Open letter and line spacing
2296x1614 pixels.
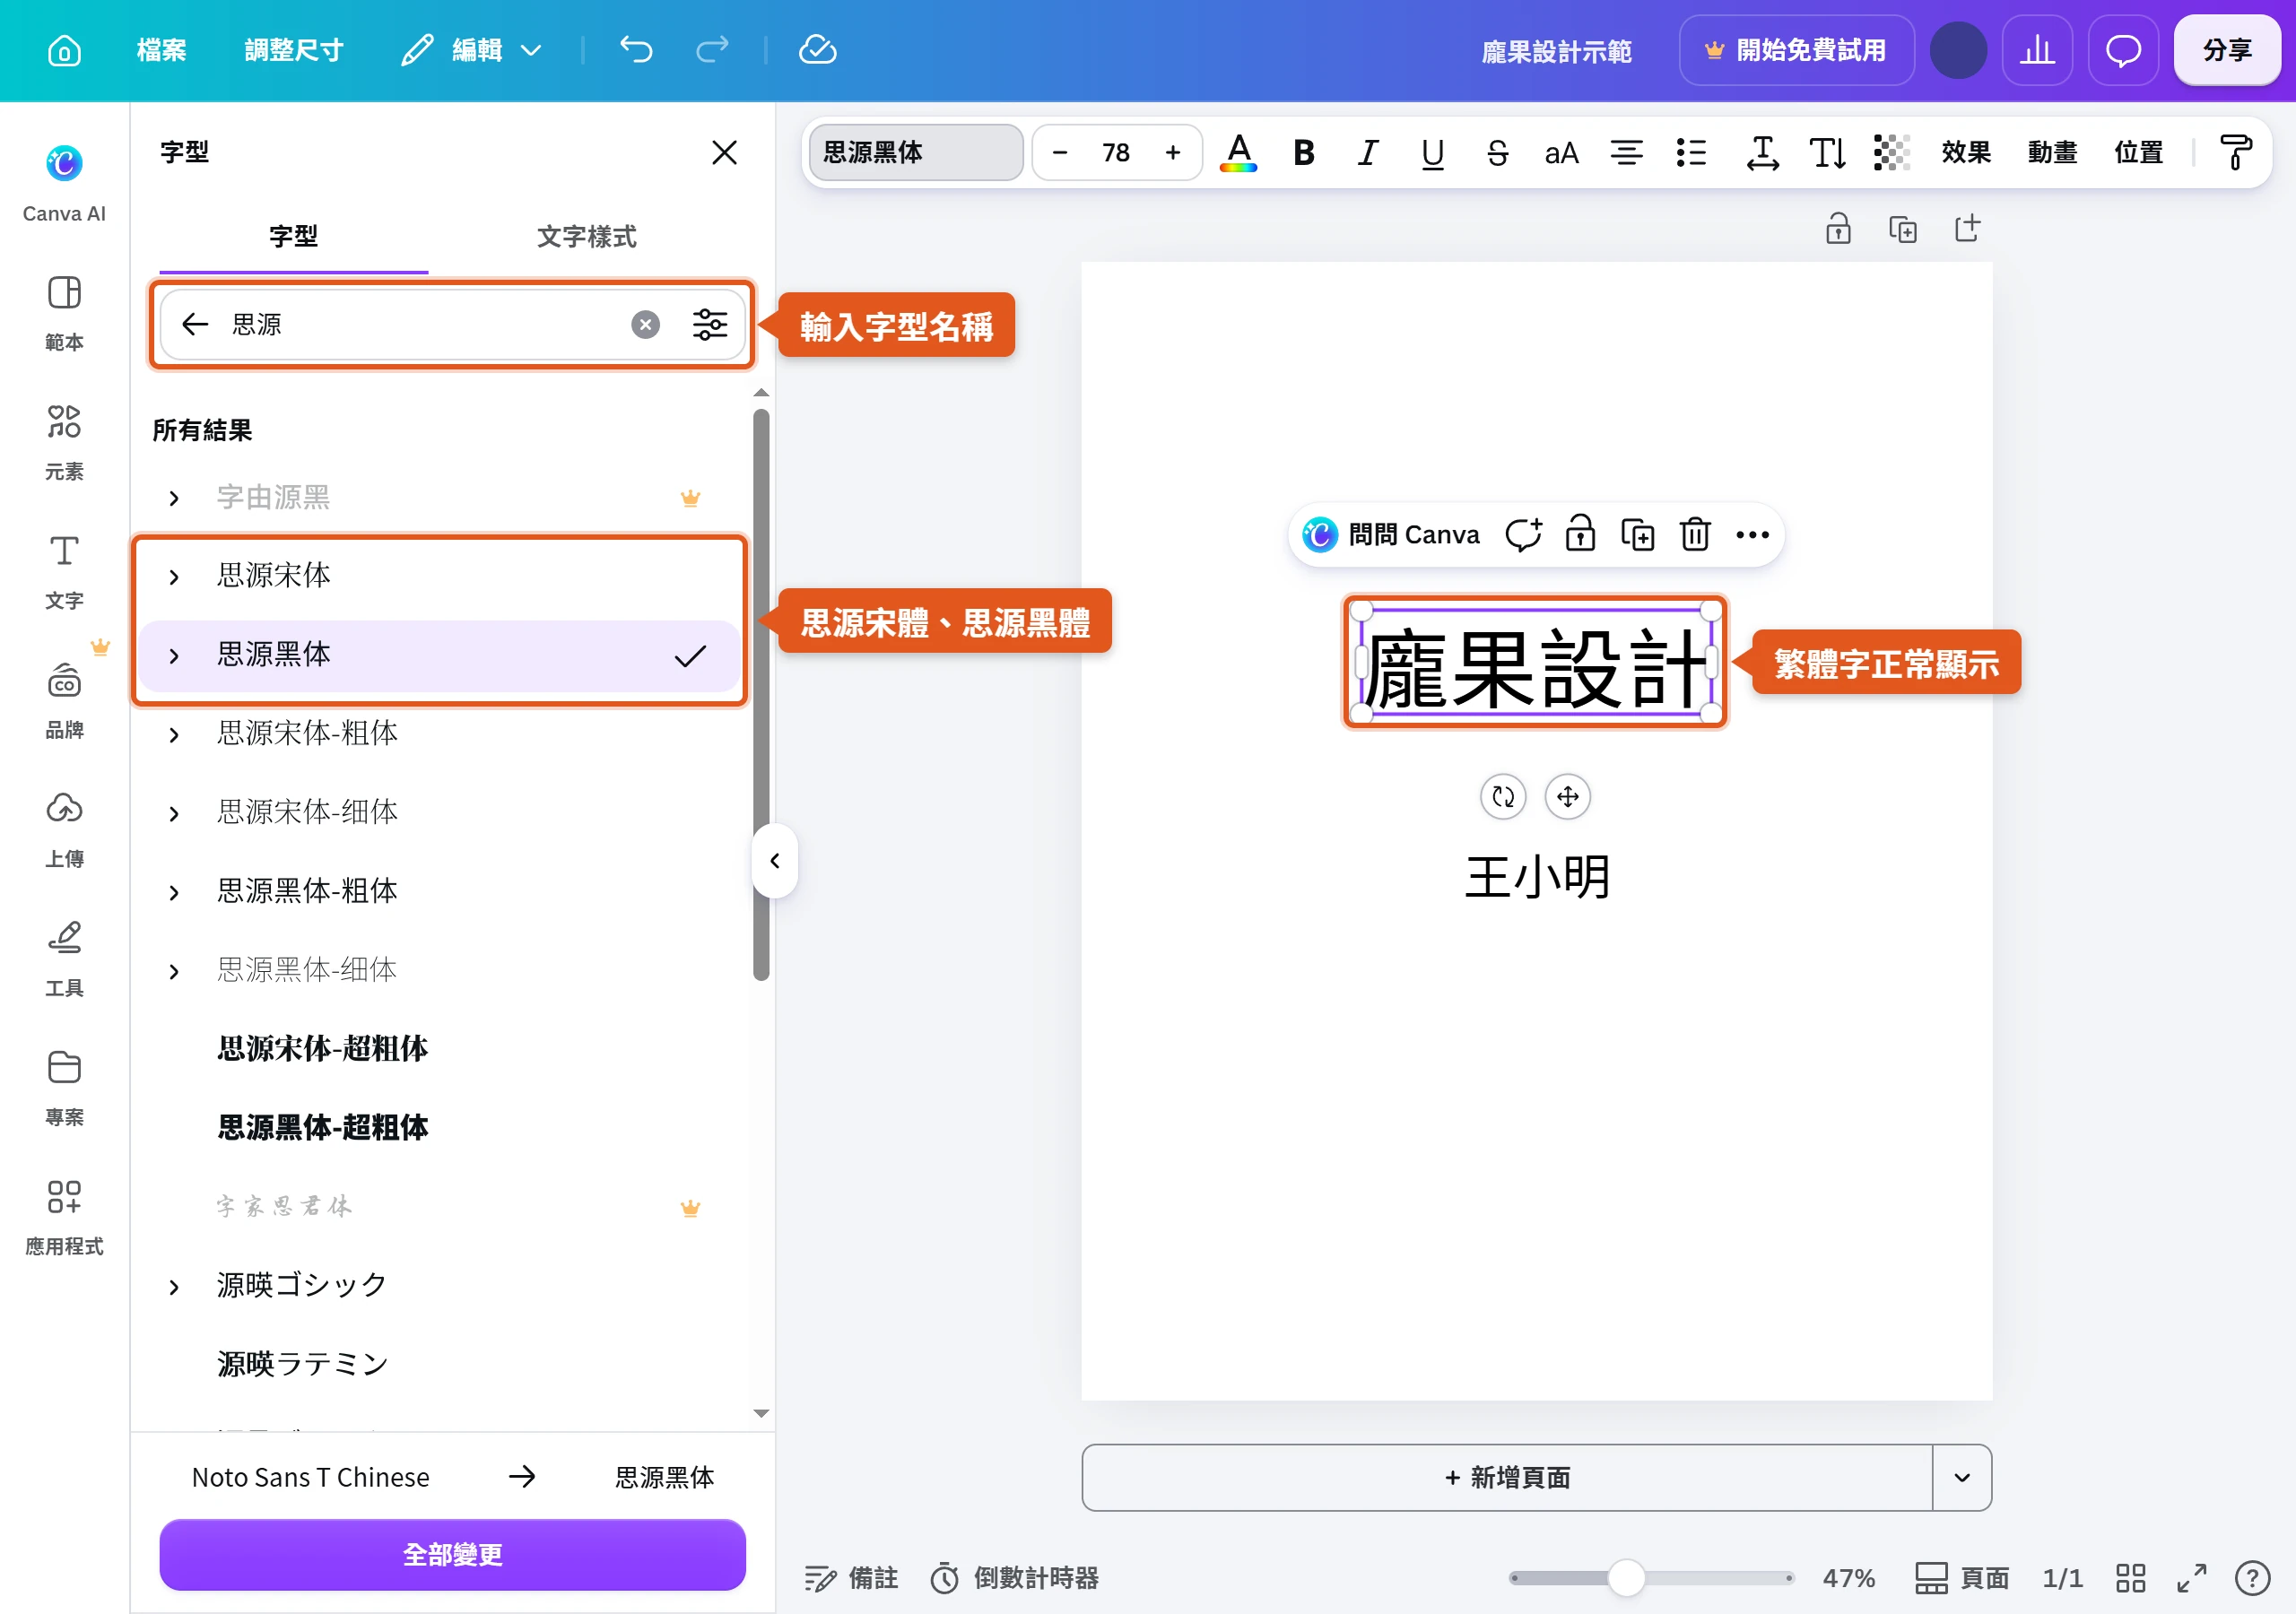click(1762, 152)
